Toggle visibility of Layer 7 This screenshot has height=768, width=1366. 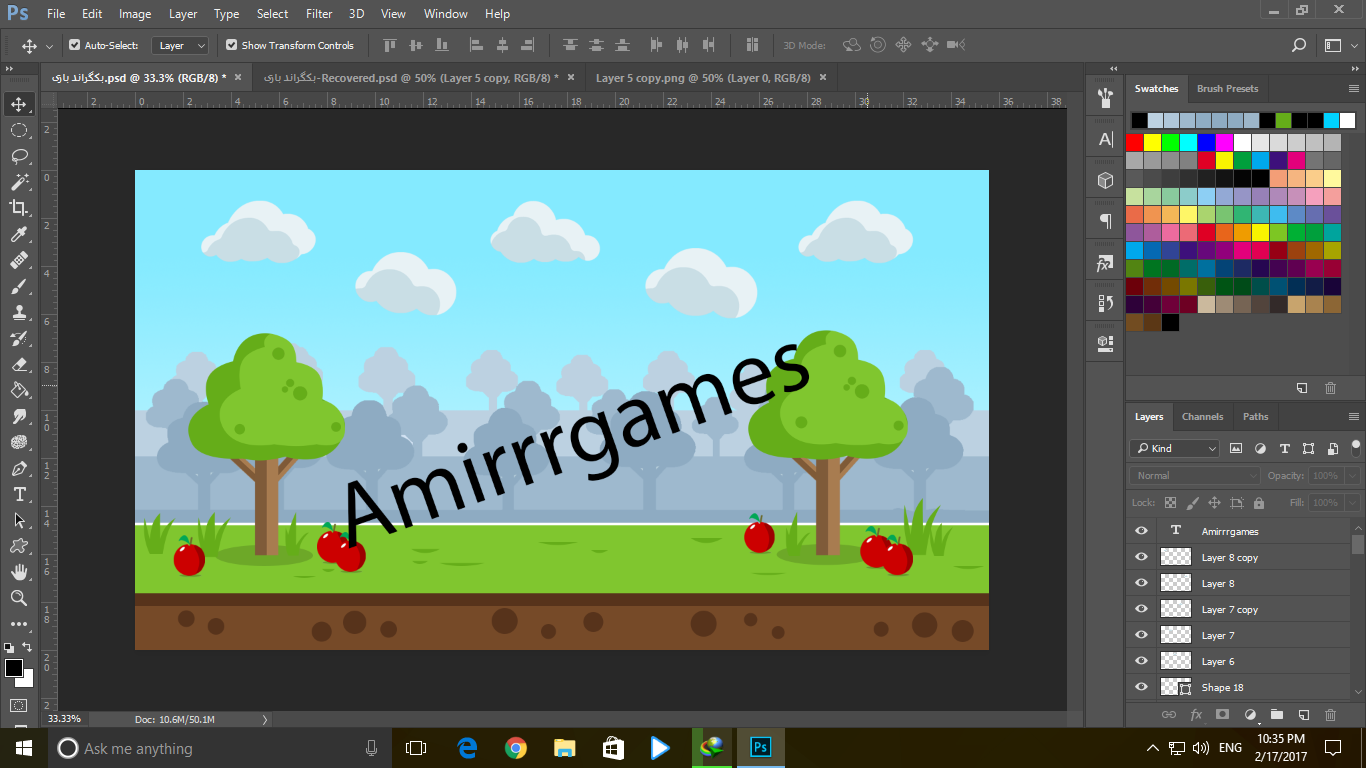(1141, 635)
